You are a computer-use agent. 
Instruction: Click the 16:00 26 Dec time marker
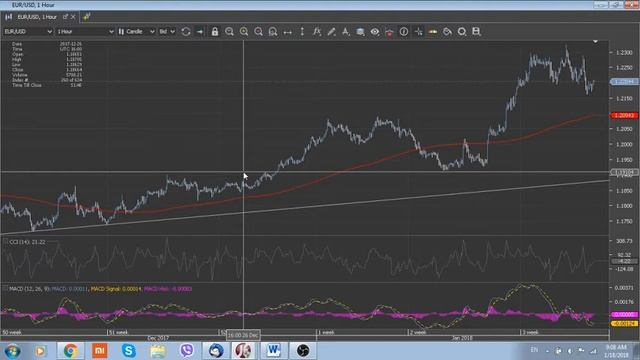tap(243, 335)
